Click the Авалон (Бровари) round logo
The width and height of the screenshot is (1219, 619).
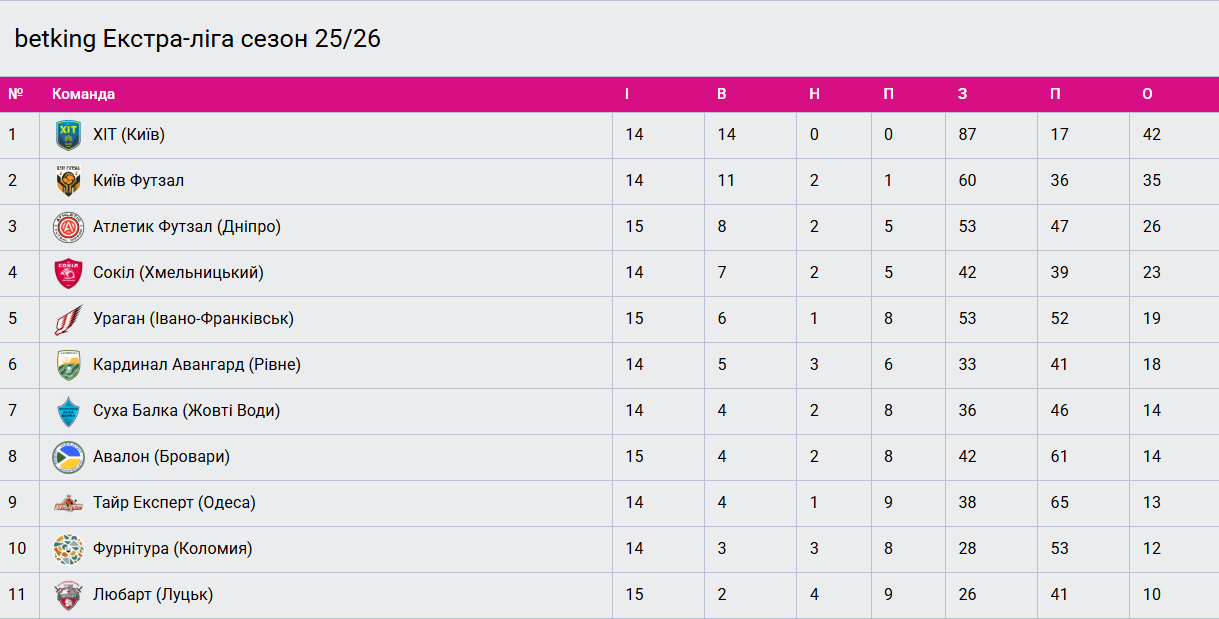(x=68, y=457)
